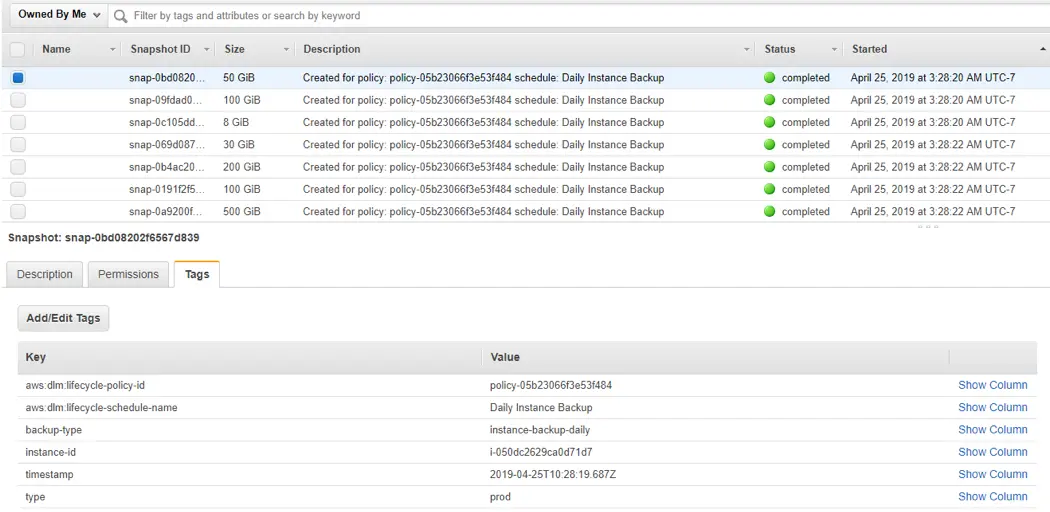Click the green completed status icon for the 8 GiB snapshot
Image resolution: width=1050 pixels, height=512 pixels.
pos(769,122)
